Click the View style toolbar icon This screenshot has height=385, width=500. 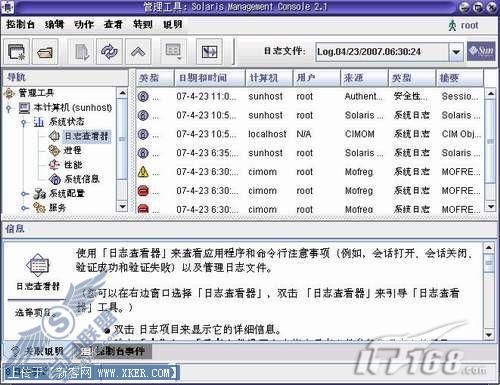(174, 52)
